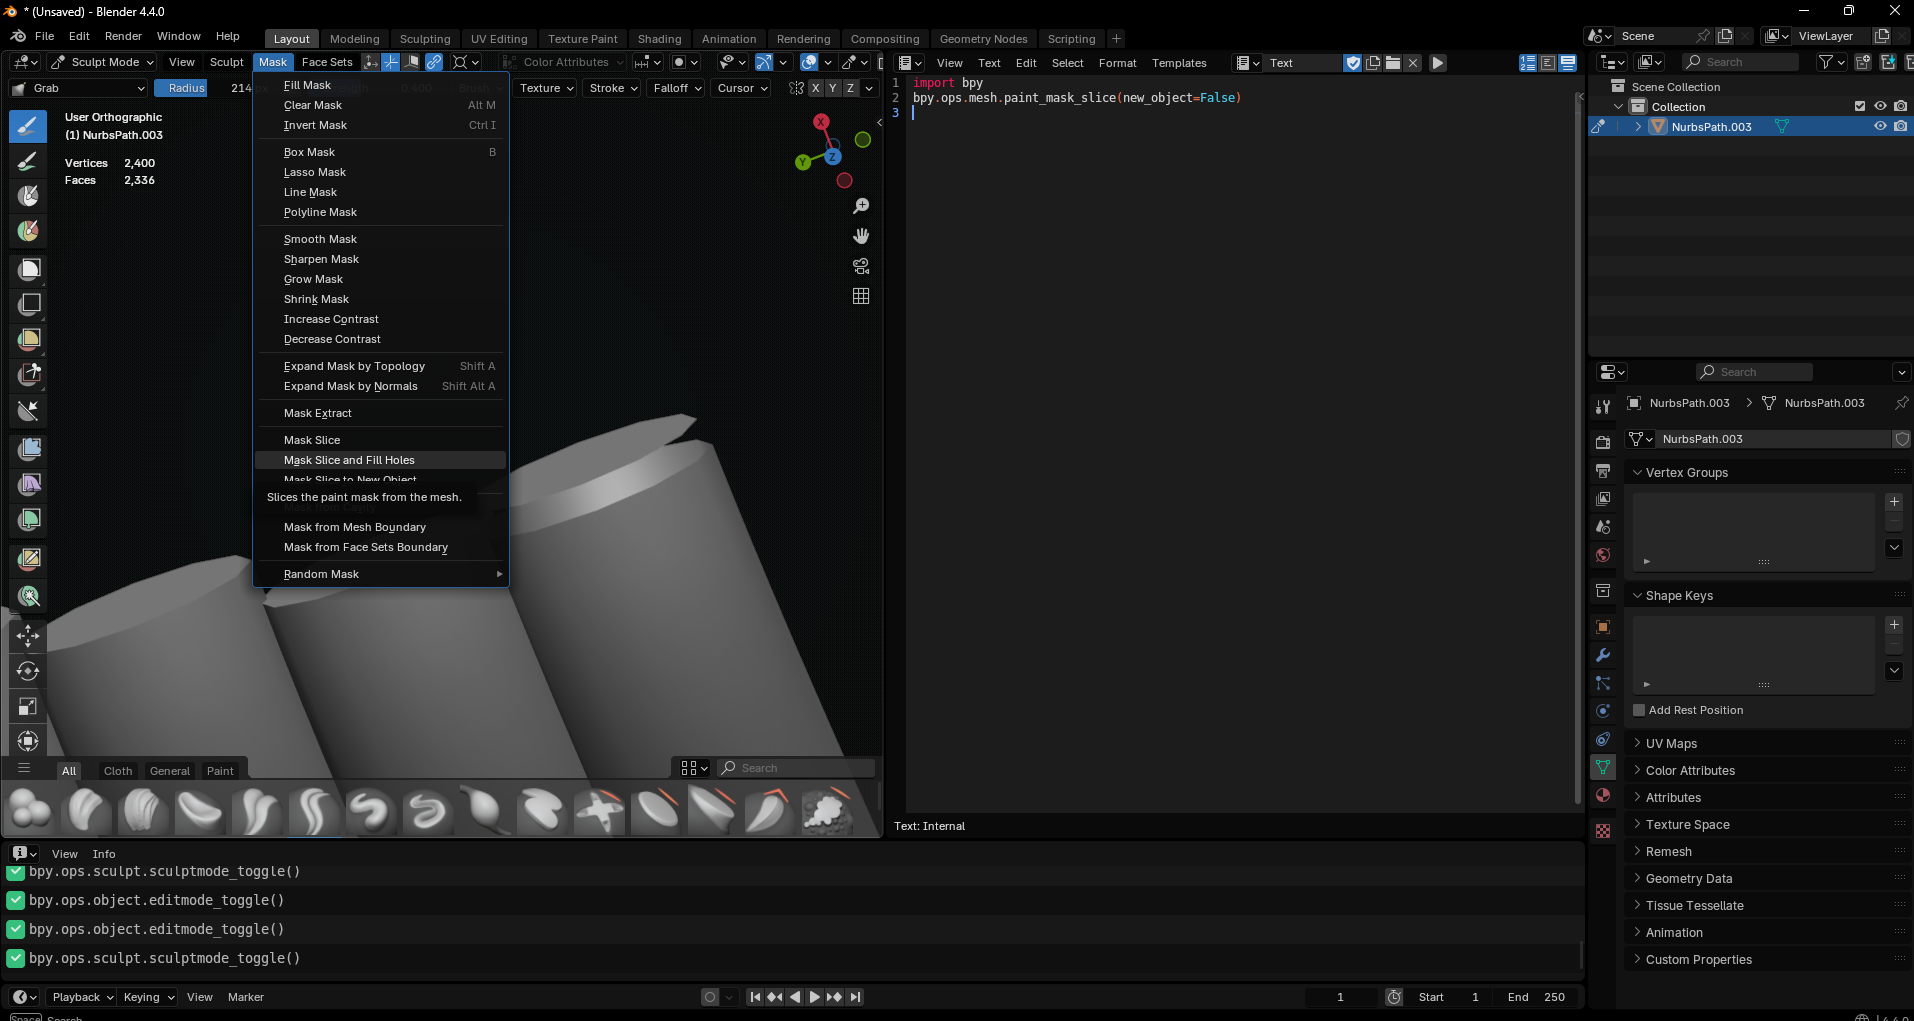Open the Random Mask submenu
This screenshot has height=1021, width=1914.
(380, 574)
